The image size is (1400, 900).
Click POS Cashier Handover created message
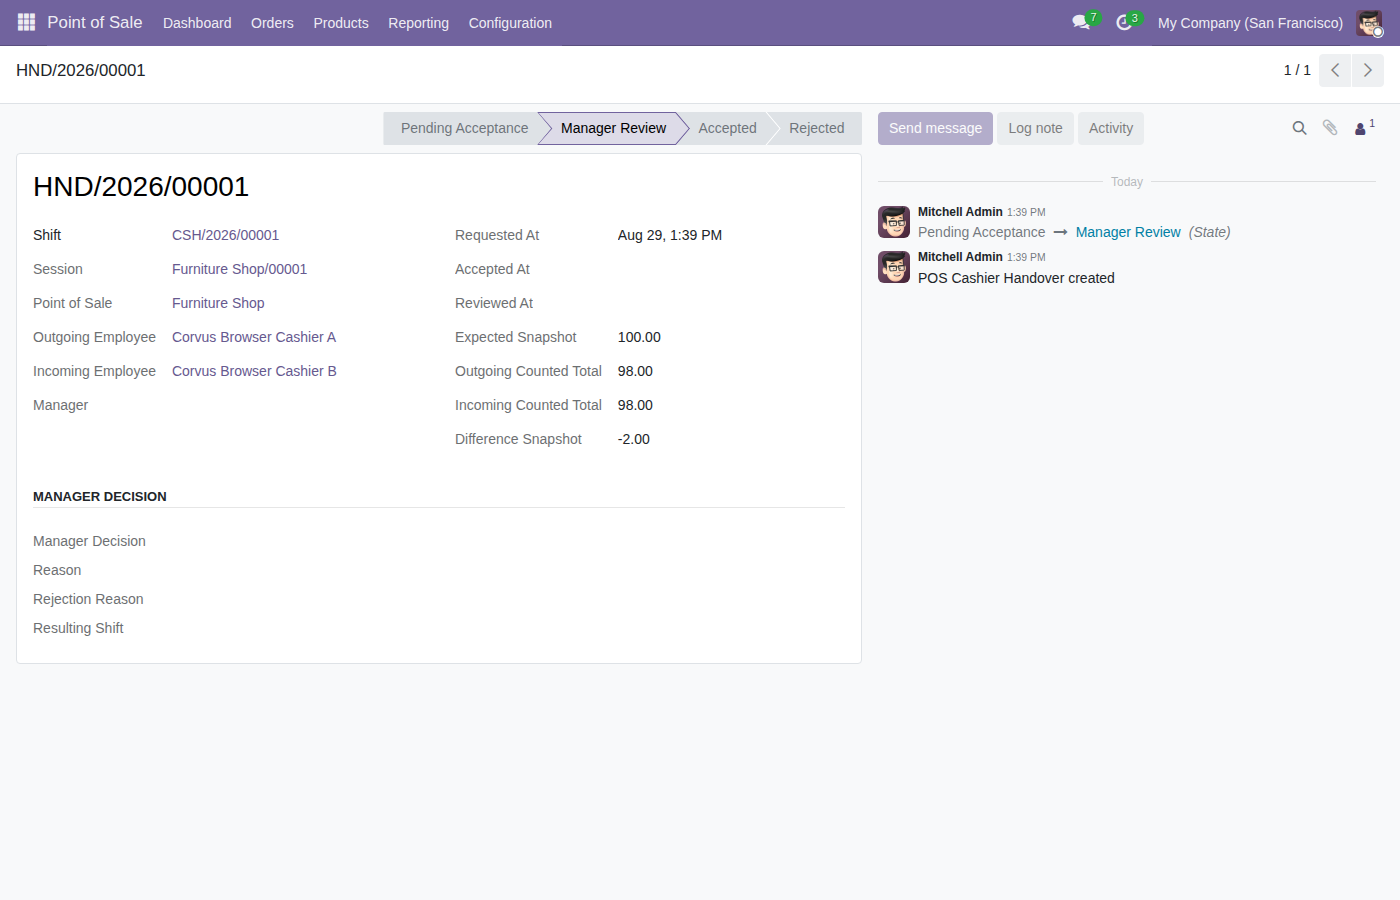point(1016,278)
